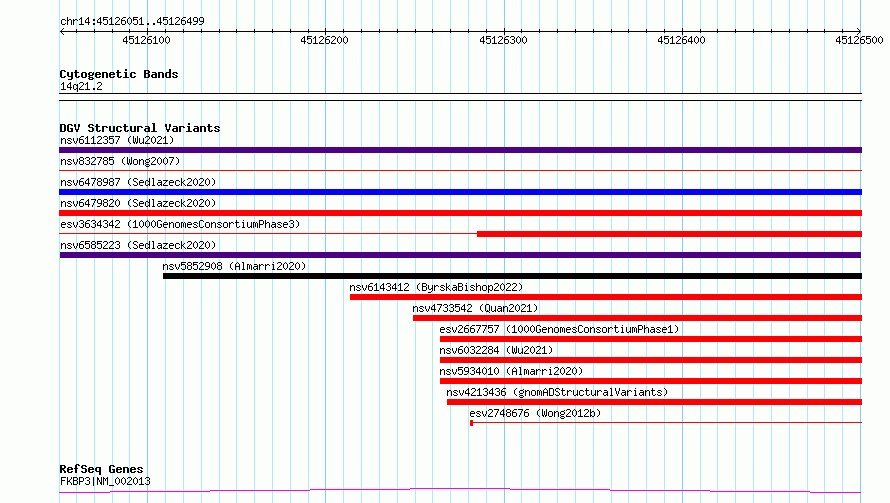Open nsv4213436 (gnomADStructuralVariants) label

(x=557, y=392)
